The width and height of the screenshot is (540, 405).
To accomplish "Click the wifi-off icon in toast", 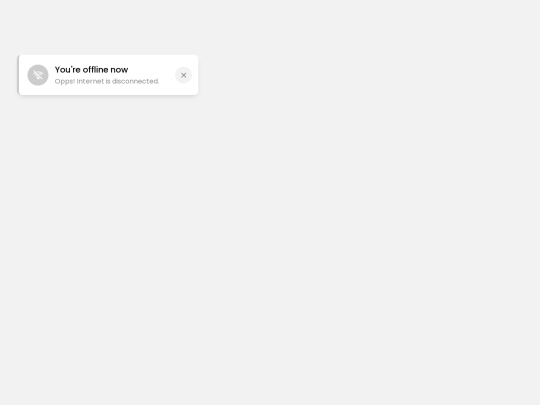I will point(38,75).
